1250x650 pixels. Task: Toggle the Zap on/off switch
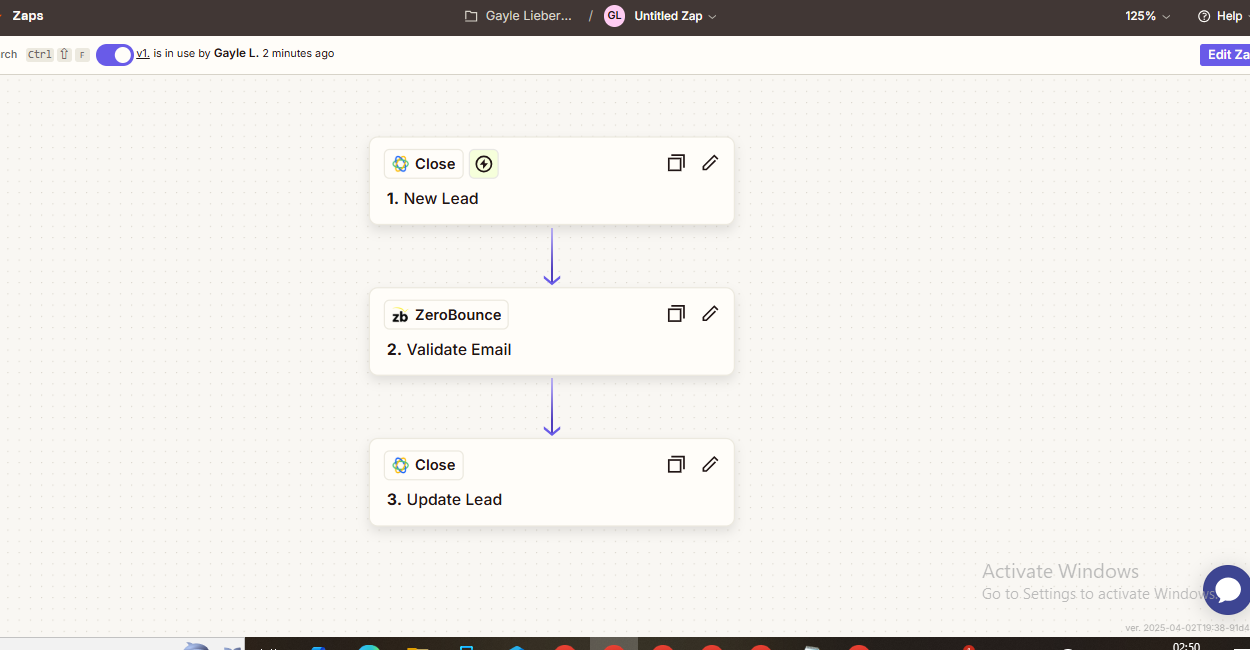pyautogui.click(x=115, y=55)
